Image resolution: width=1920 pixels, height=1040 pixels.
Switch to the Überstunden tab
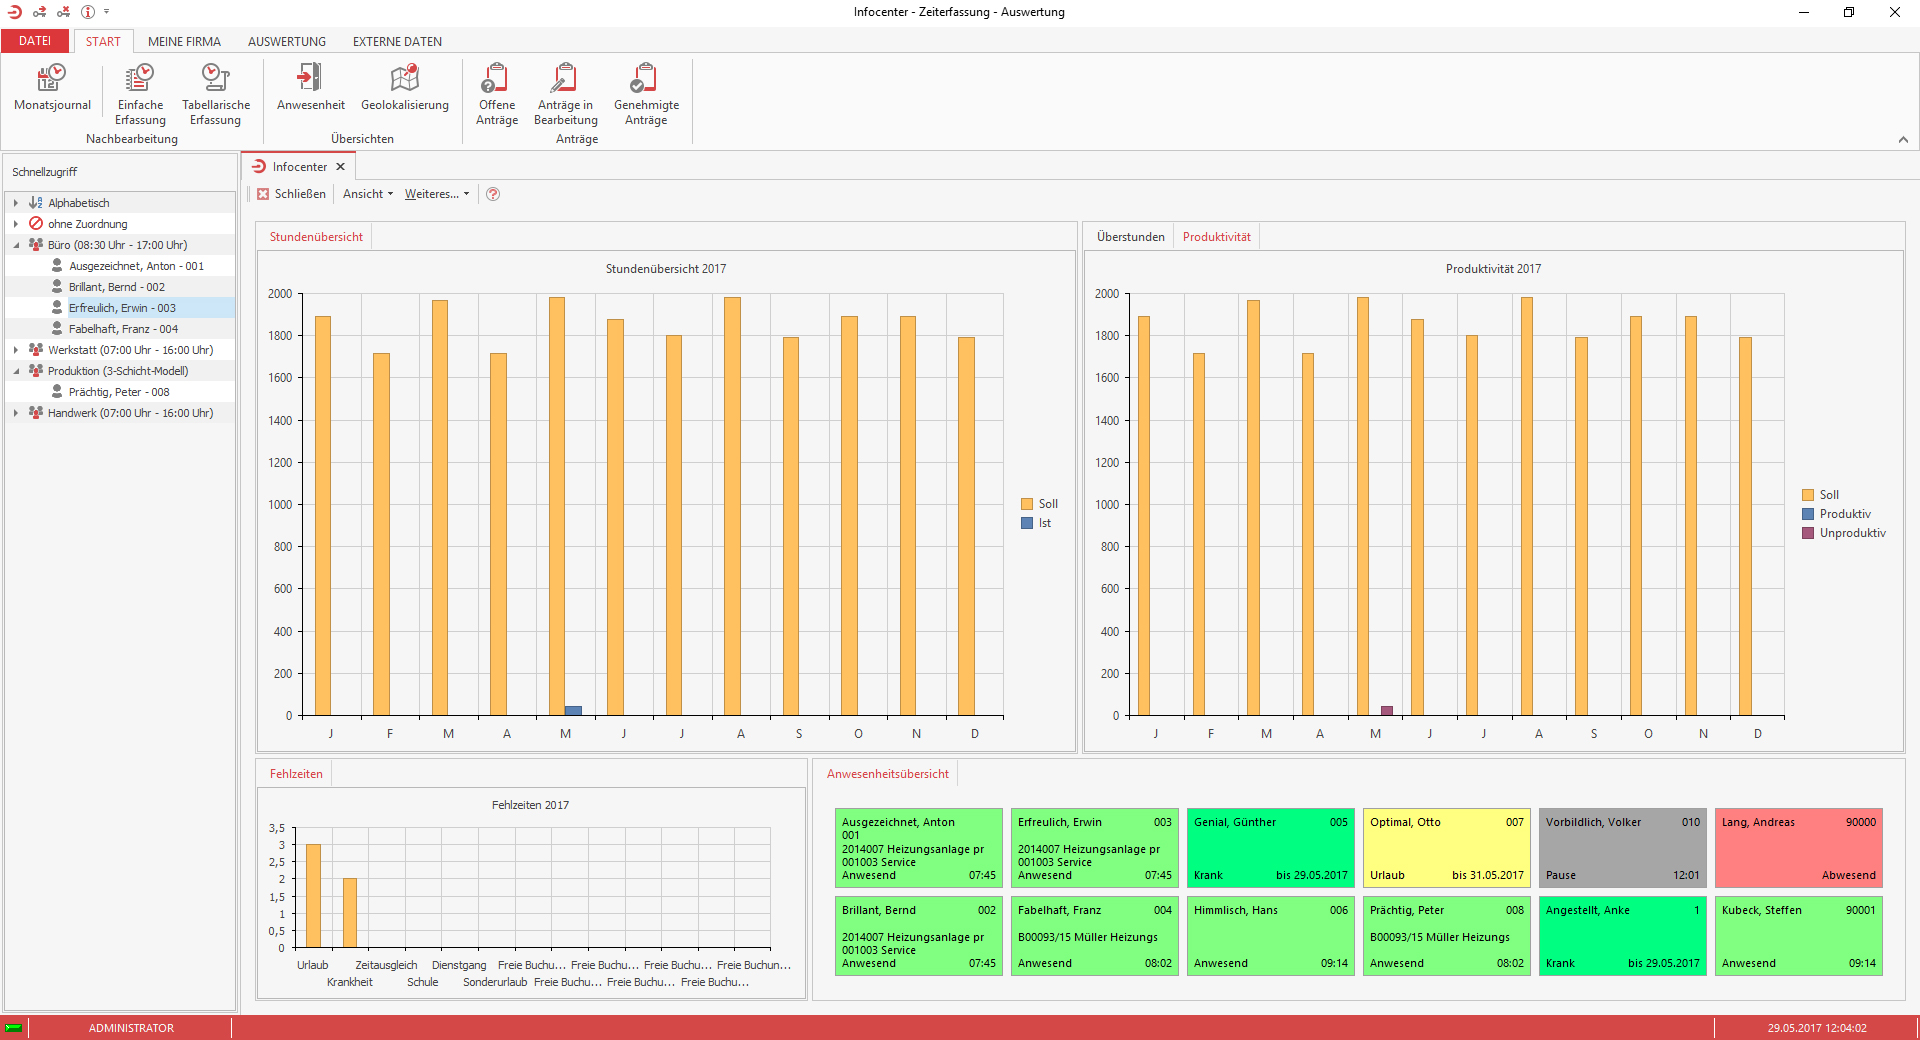[x=1130, y=237]
